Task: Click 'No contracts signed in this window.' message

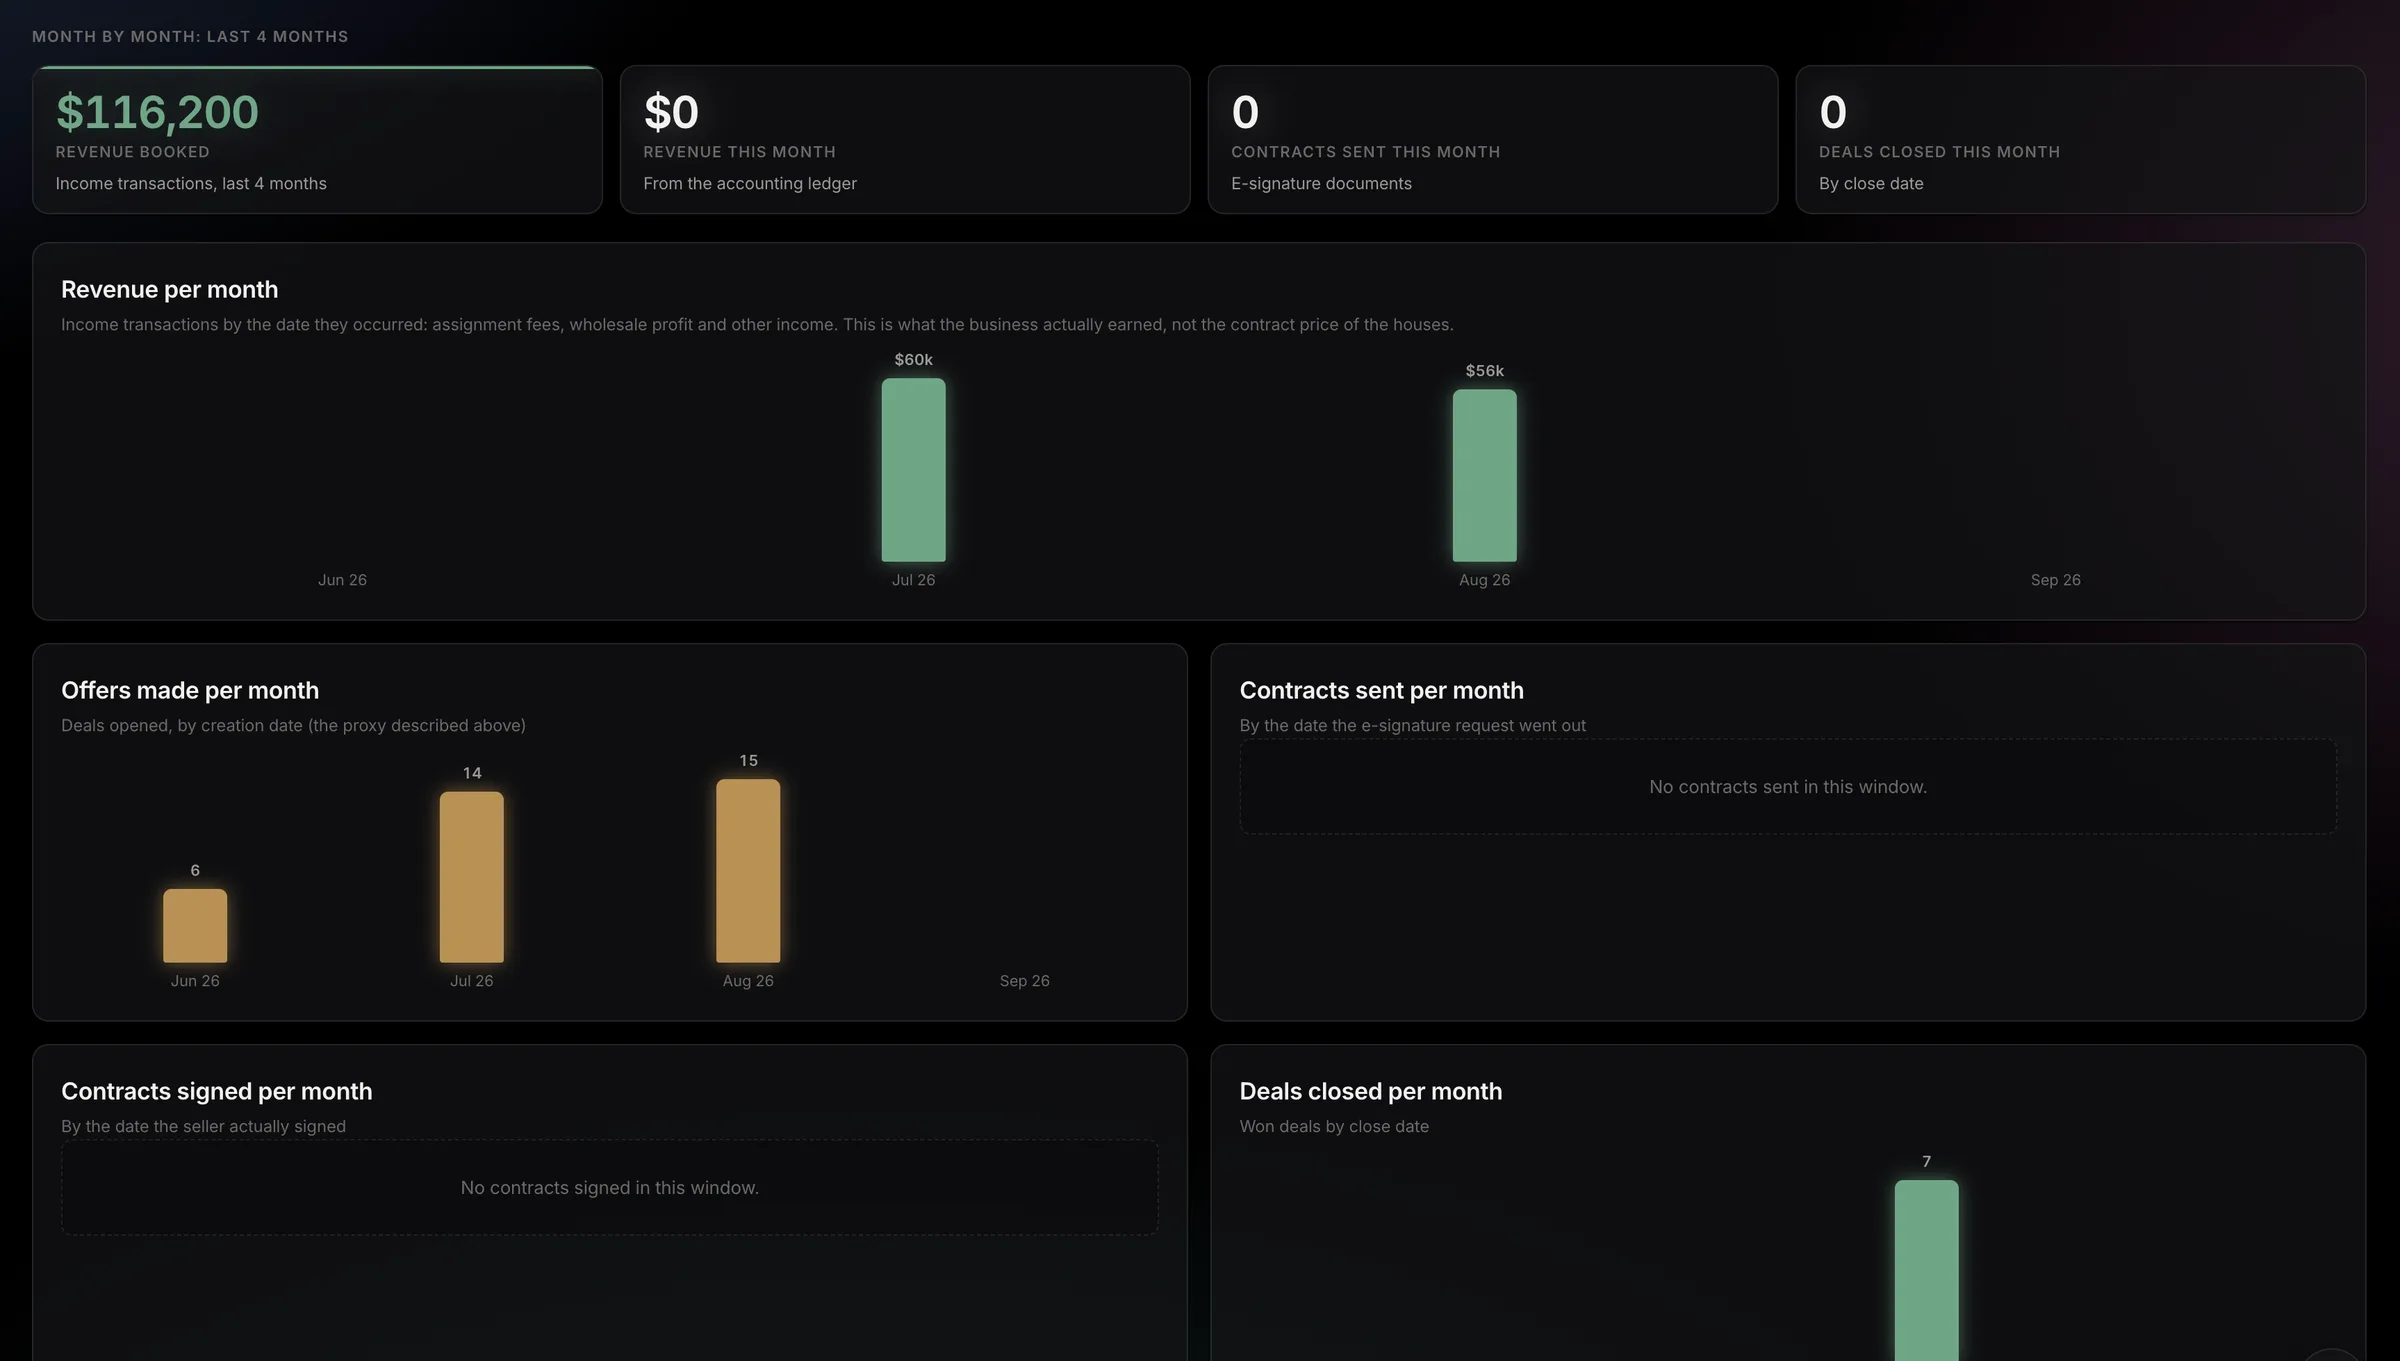Action: click(610, 1188)
